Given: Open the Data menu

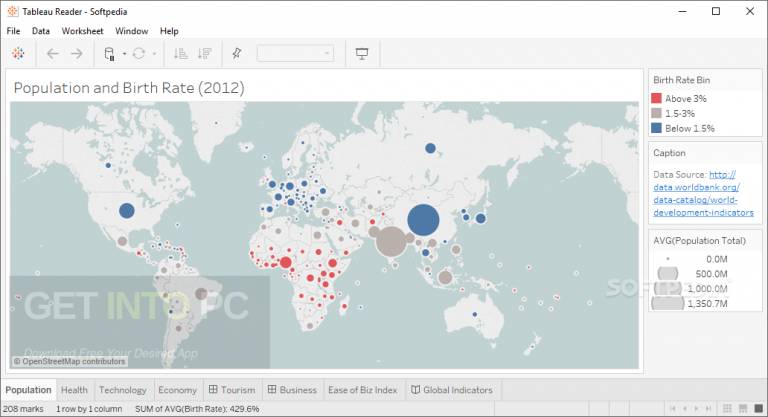Looking at the screenshot, I should click(x=41, y=31).
